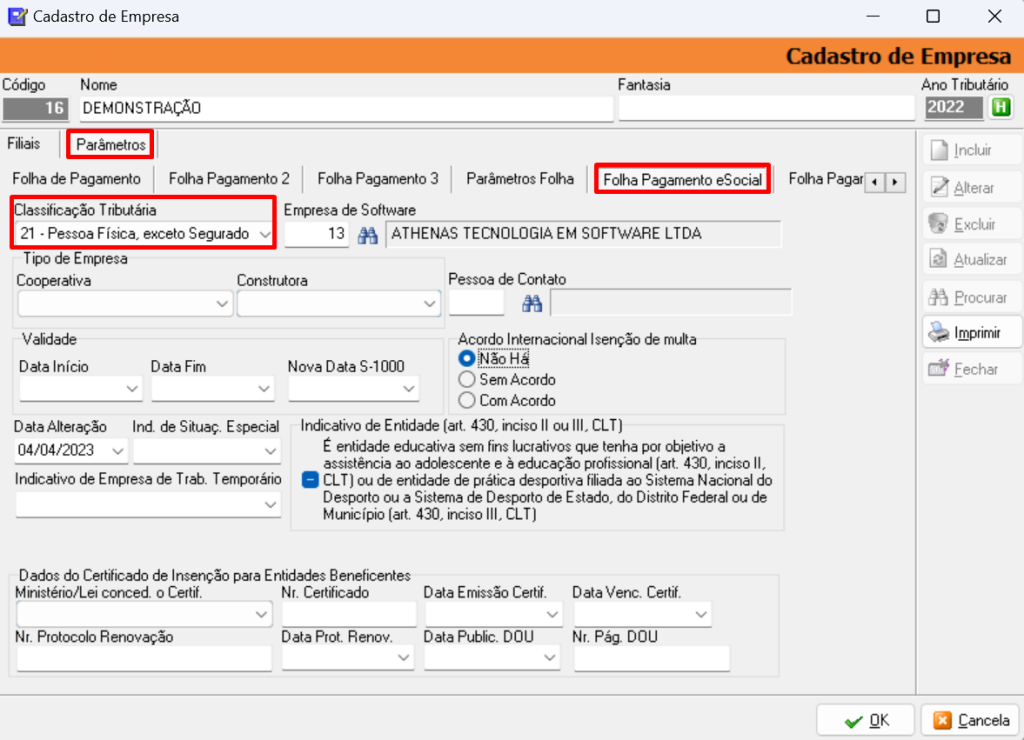This screenshot has height=740, width=1024.
Task: Click the Excluir button
Action: 972,224
